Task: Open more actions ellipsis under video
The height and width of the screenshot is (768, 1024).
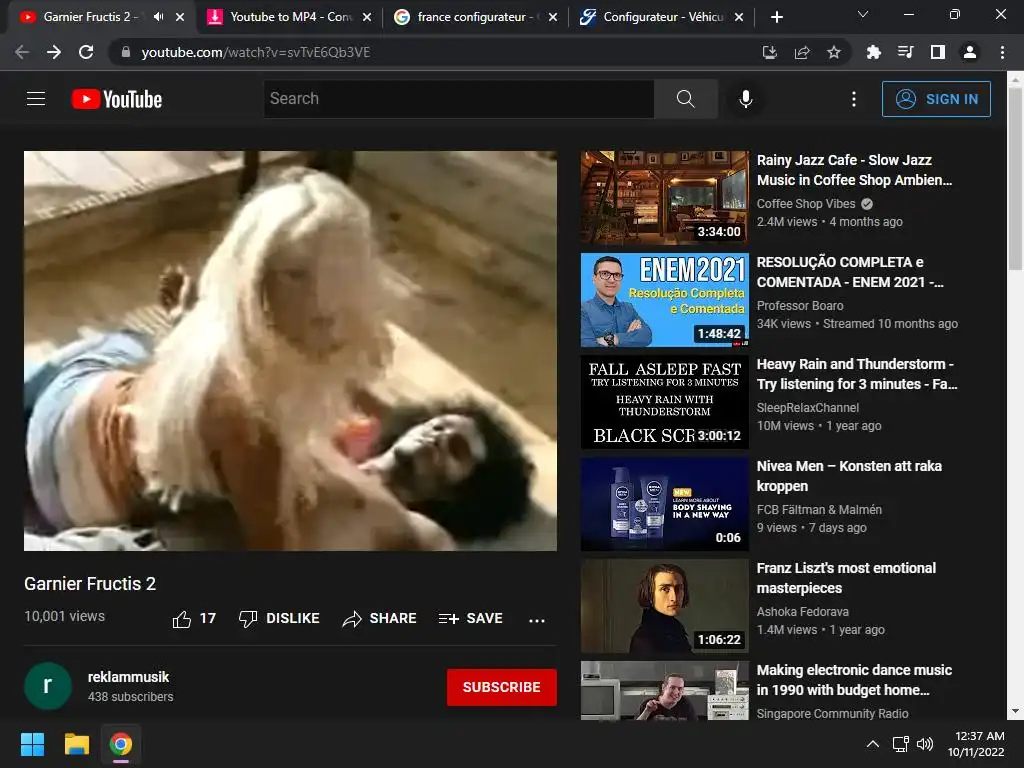Action: (x=537, y=620)
